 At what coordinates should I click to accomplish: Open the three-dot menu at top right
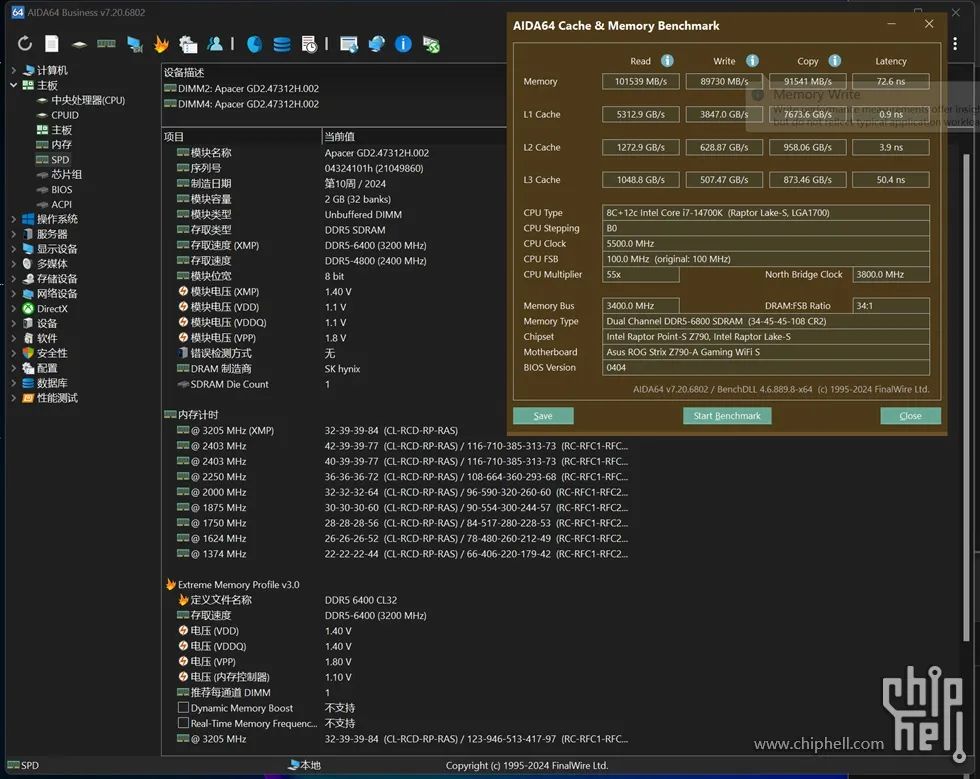[x=955, y=43]
